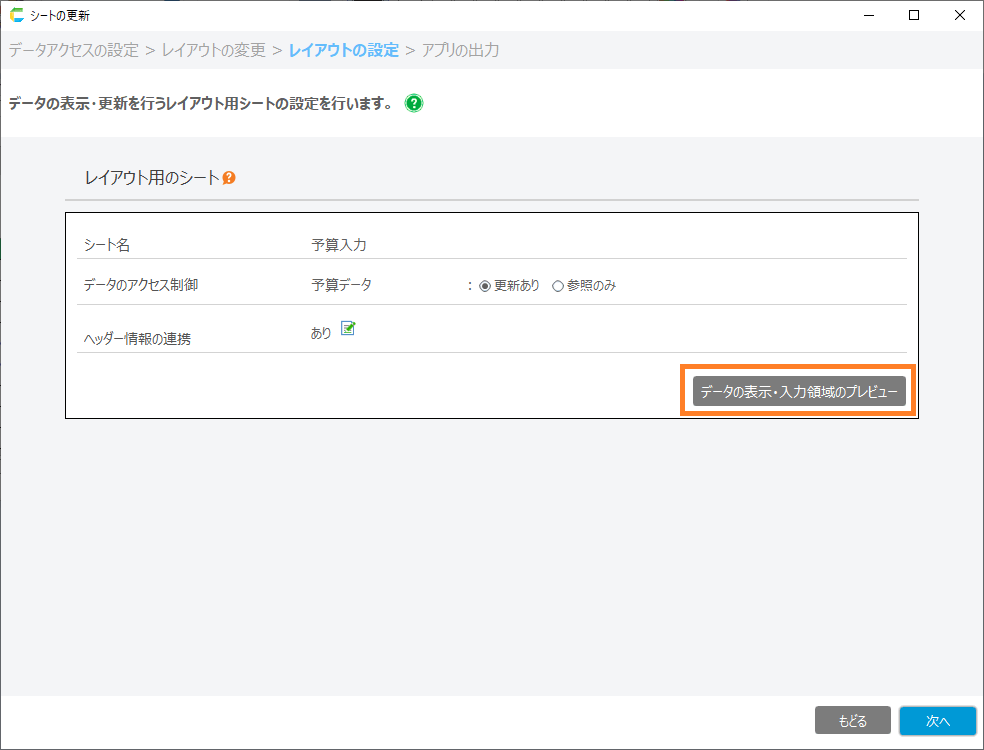Click the green help icon beside the description
984x750 pixels.
pyautogui.click(x=414, y=103)
